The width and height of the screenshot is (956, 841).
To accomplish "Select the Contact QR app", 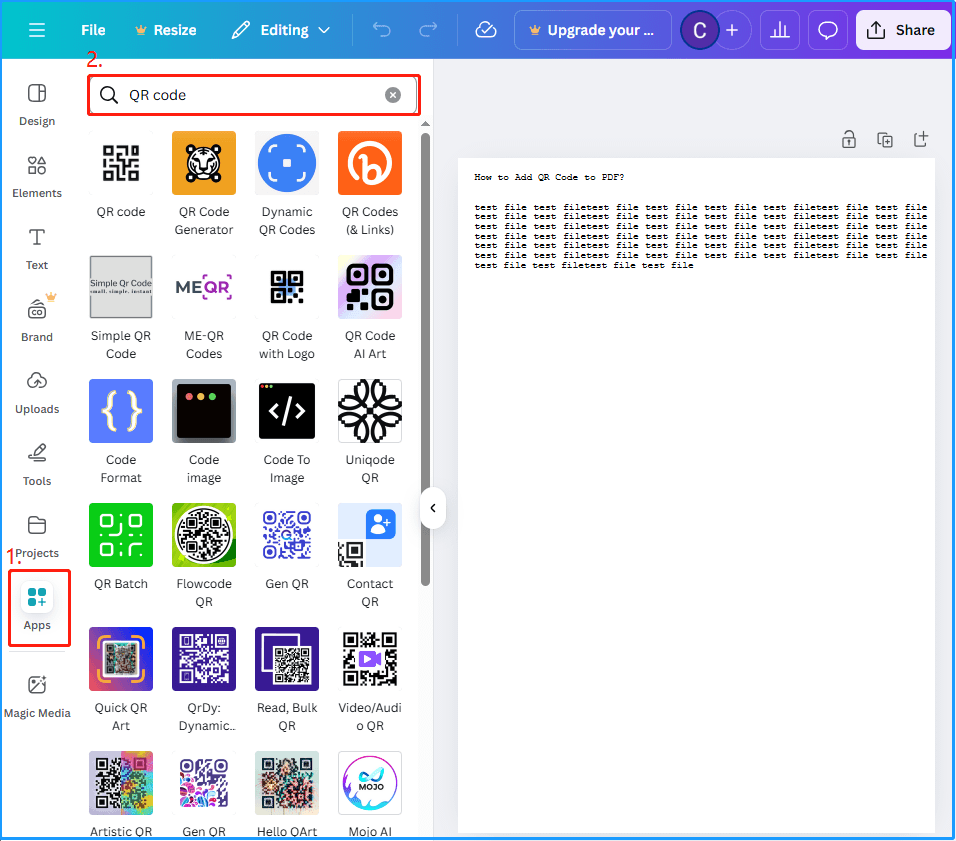I will click(369, 556).
